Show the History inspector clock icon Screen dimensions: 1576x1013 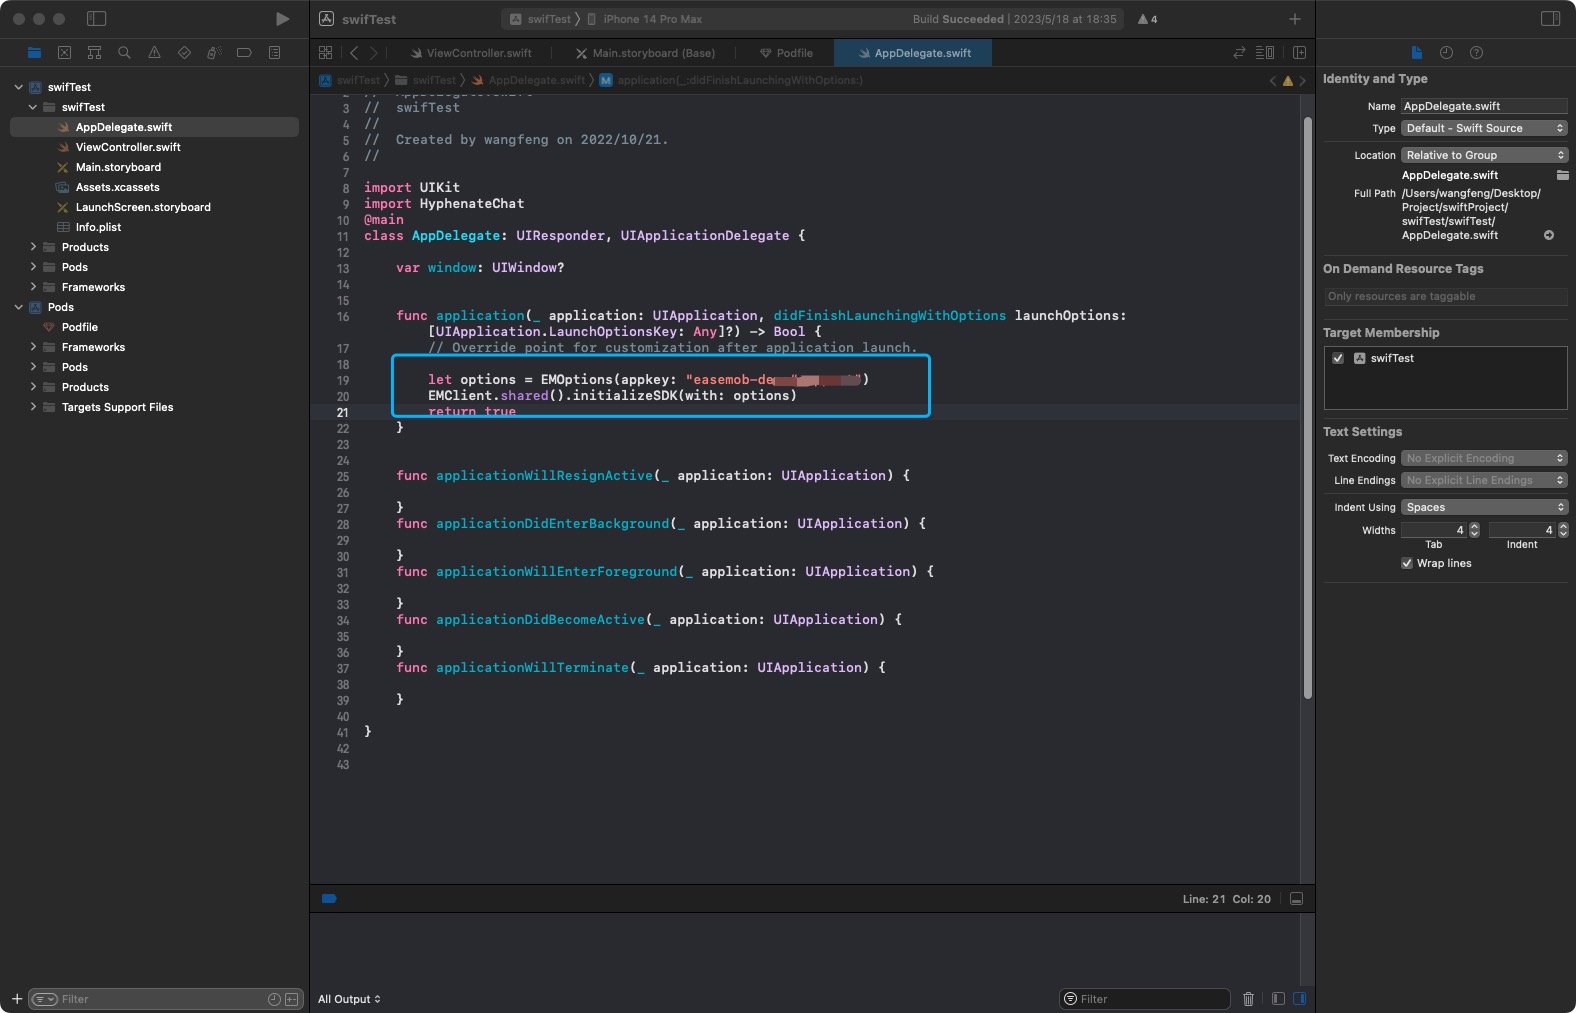pyautogui.click(x=1446, y=53)
